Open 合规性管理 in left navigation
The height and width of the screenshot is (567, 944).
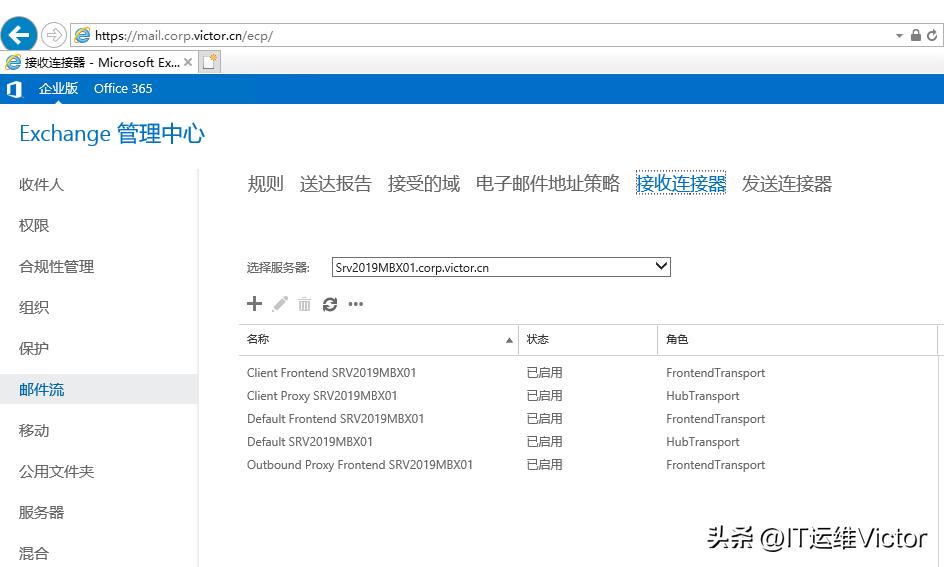56,267
